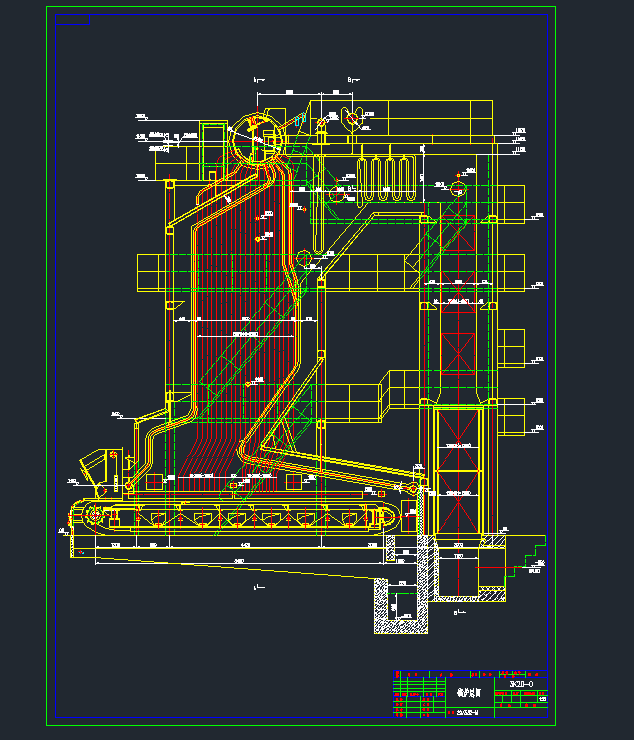Click the small blue rectangle in top-left corner
This screenshot has width=634, height=740.
pos(72,20)
